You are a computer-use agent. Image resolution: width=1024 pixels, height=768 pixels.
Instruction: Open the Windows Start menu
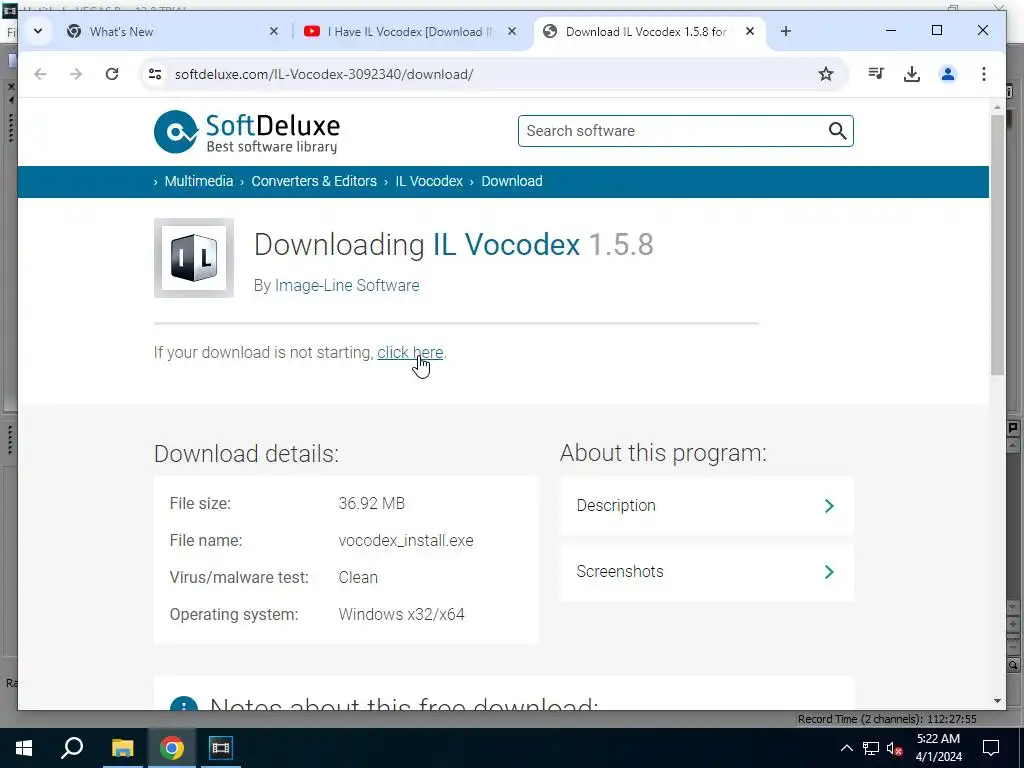(24, 748)
